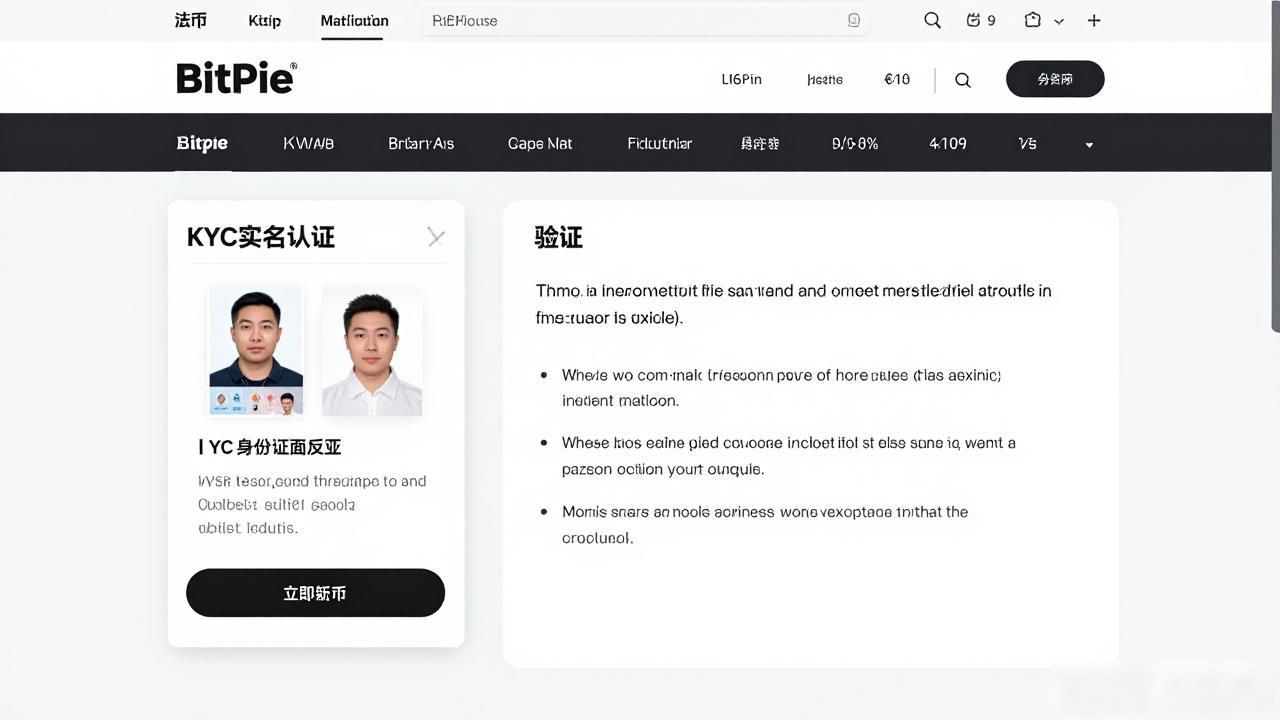The image size is (1280, 720).
Task: Click the BitPie logo
Action: [x=236, y=78]
